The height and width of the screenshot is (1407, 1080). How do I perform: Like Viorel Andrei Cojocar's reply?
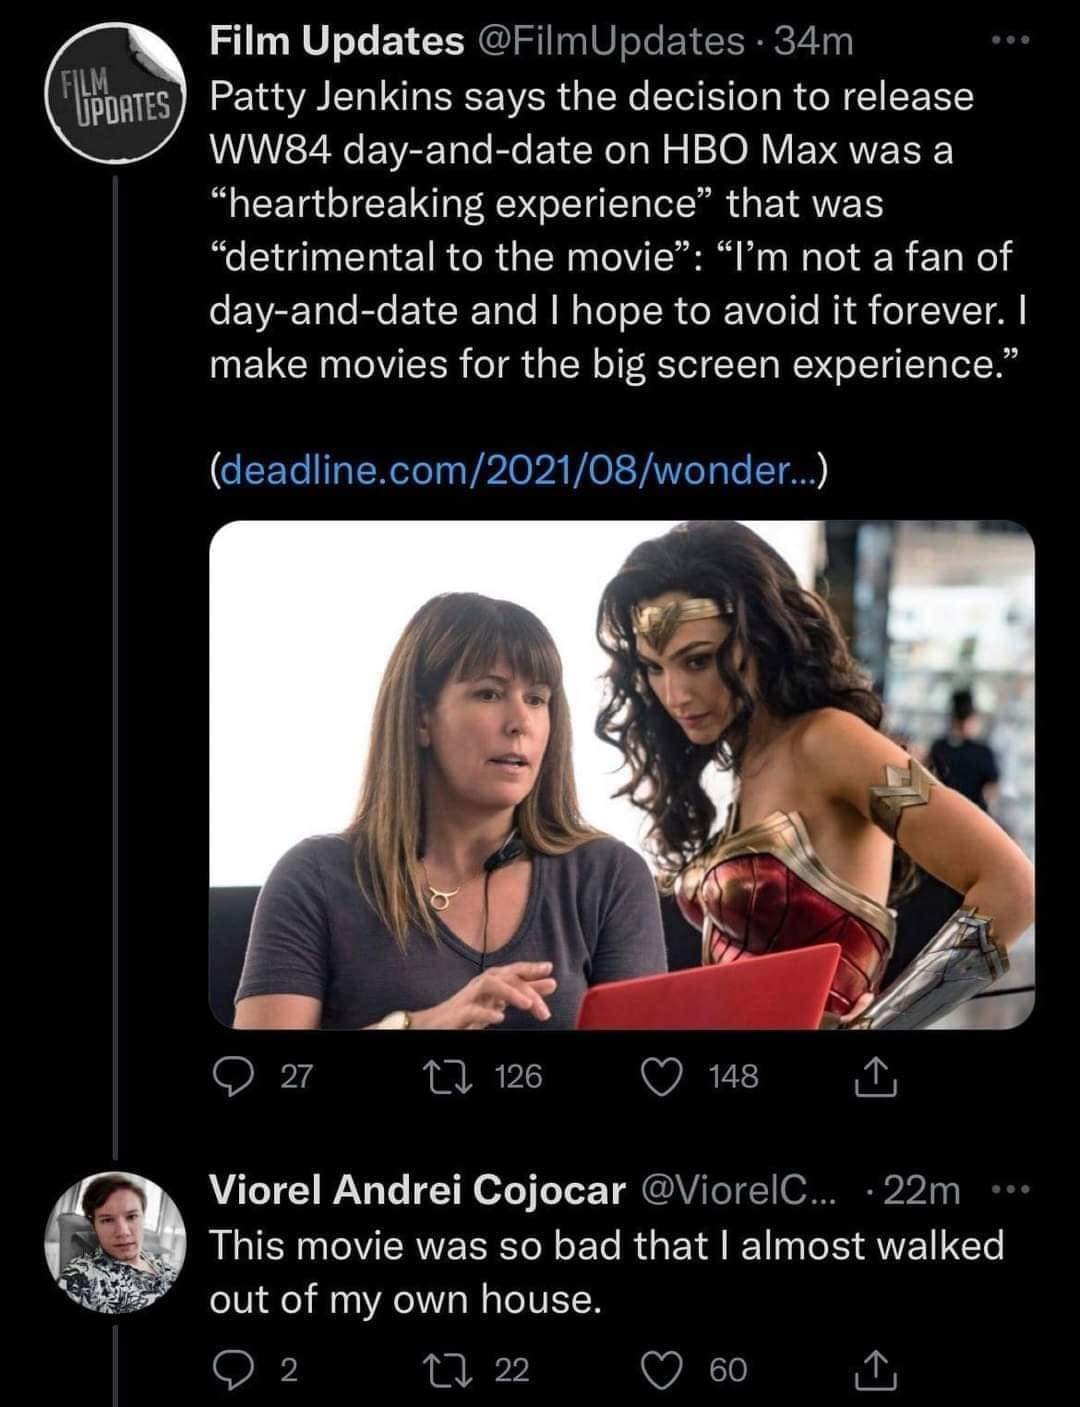pyautogui.click(x=661, y=1369)
